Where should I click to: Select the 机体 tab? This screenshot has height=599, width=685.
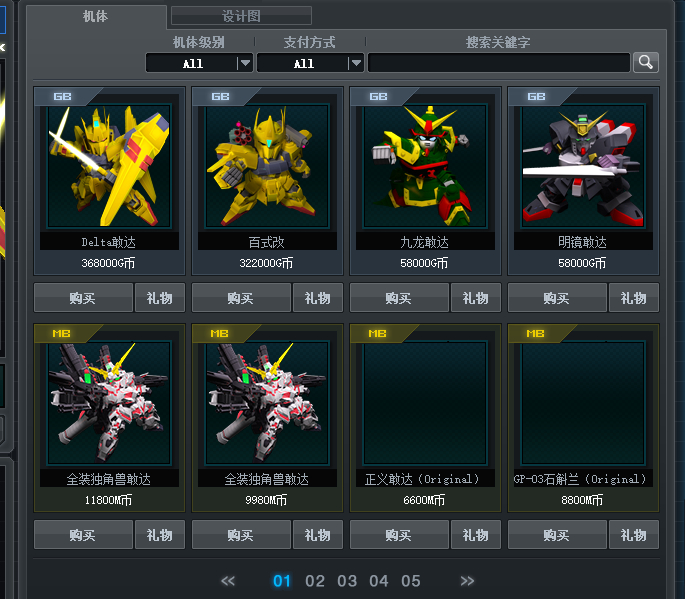(x=96, y=16)
